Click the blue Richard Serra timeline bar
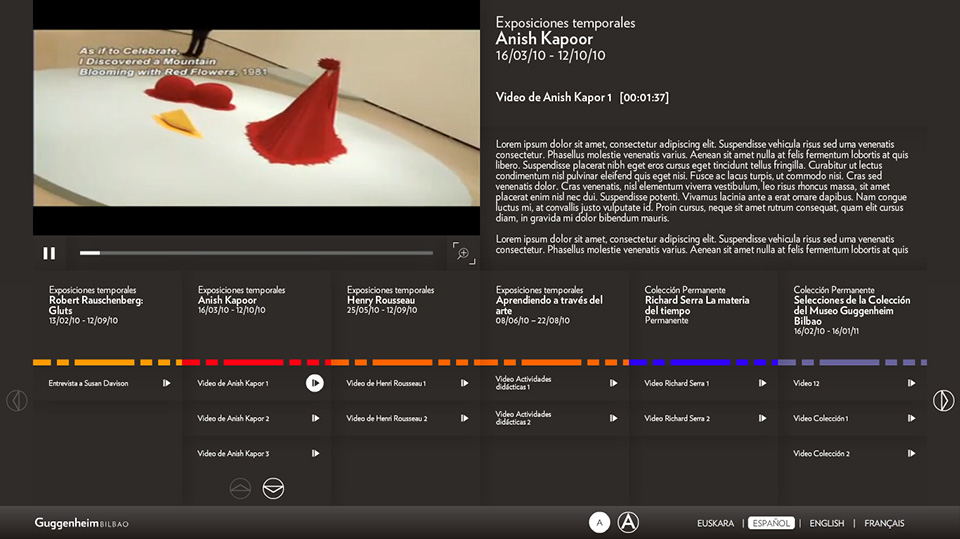960x539 pixels. tap(703, 363)
